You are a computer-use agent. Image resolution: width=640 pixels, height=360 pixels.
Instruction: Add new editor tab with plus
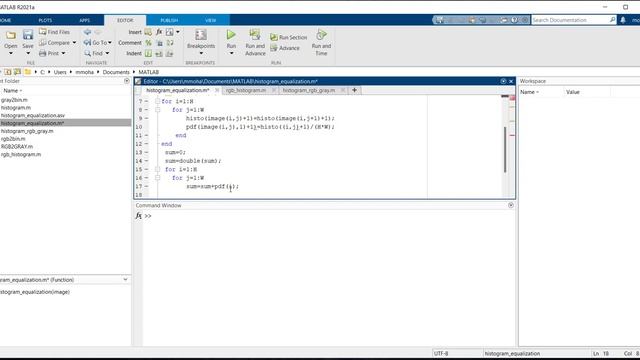[354, 90]
